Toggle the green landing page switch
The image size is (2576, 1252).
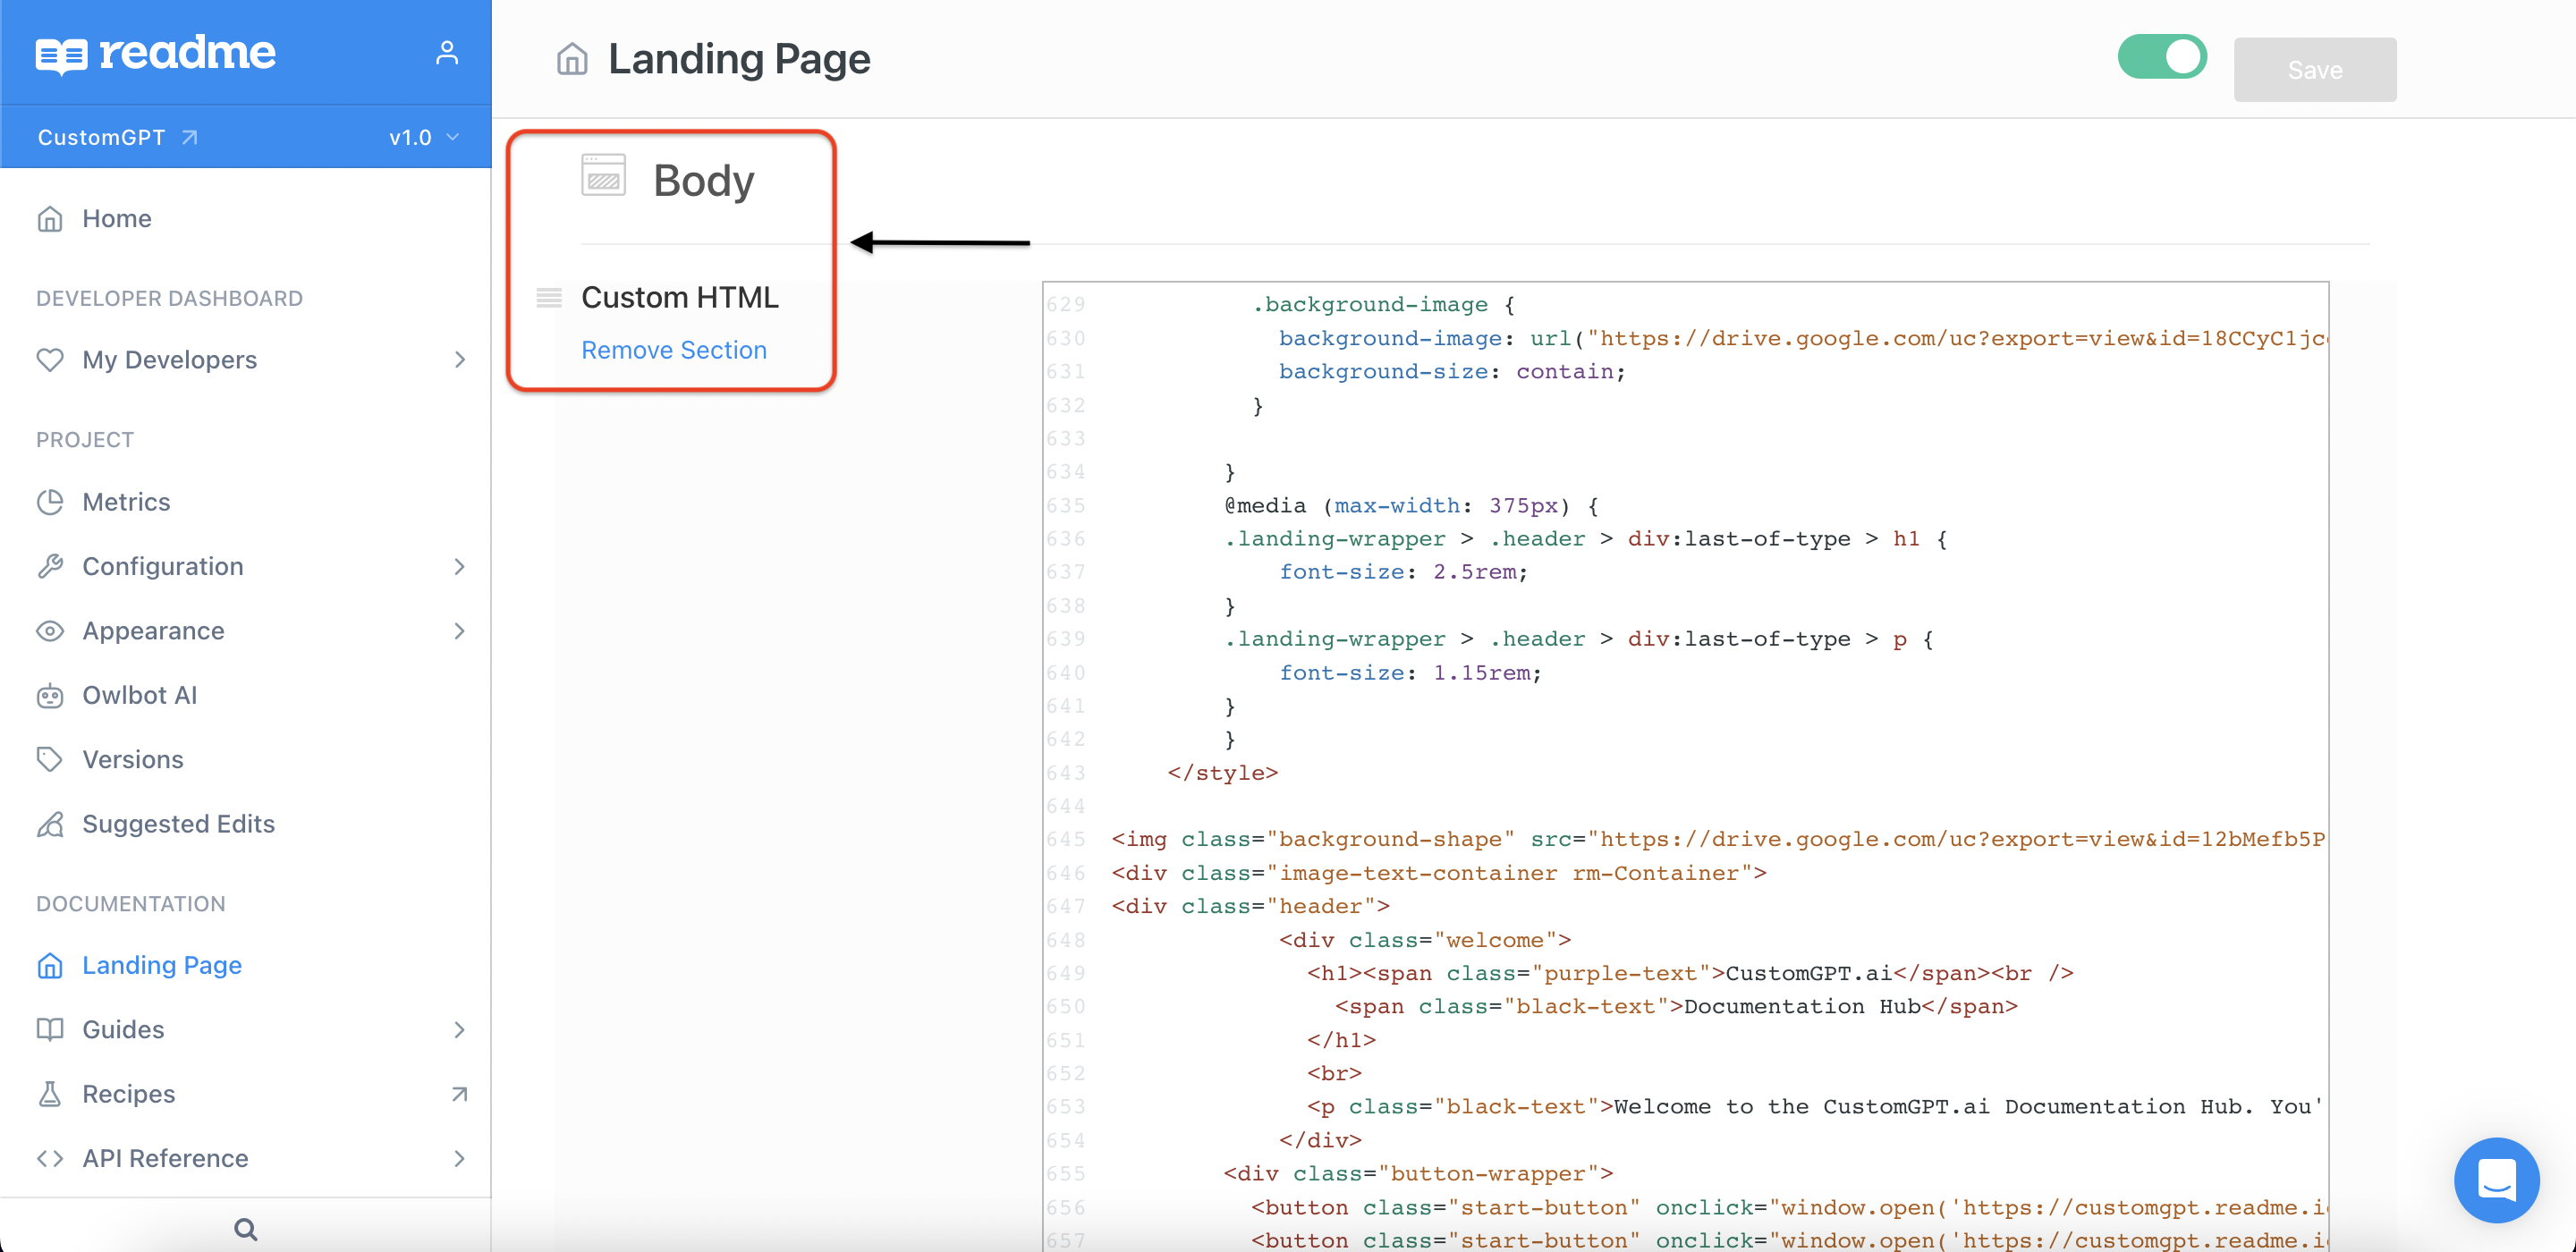pyautogui.click(x=2161, y=57)
